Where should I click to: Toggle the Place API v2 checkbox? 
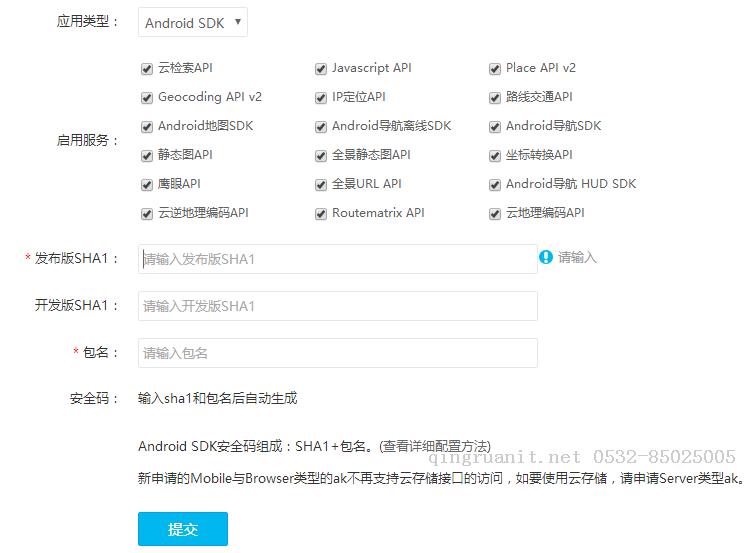point(495,69)
